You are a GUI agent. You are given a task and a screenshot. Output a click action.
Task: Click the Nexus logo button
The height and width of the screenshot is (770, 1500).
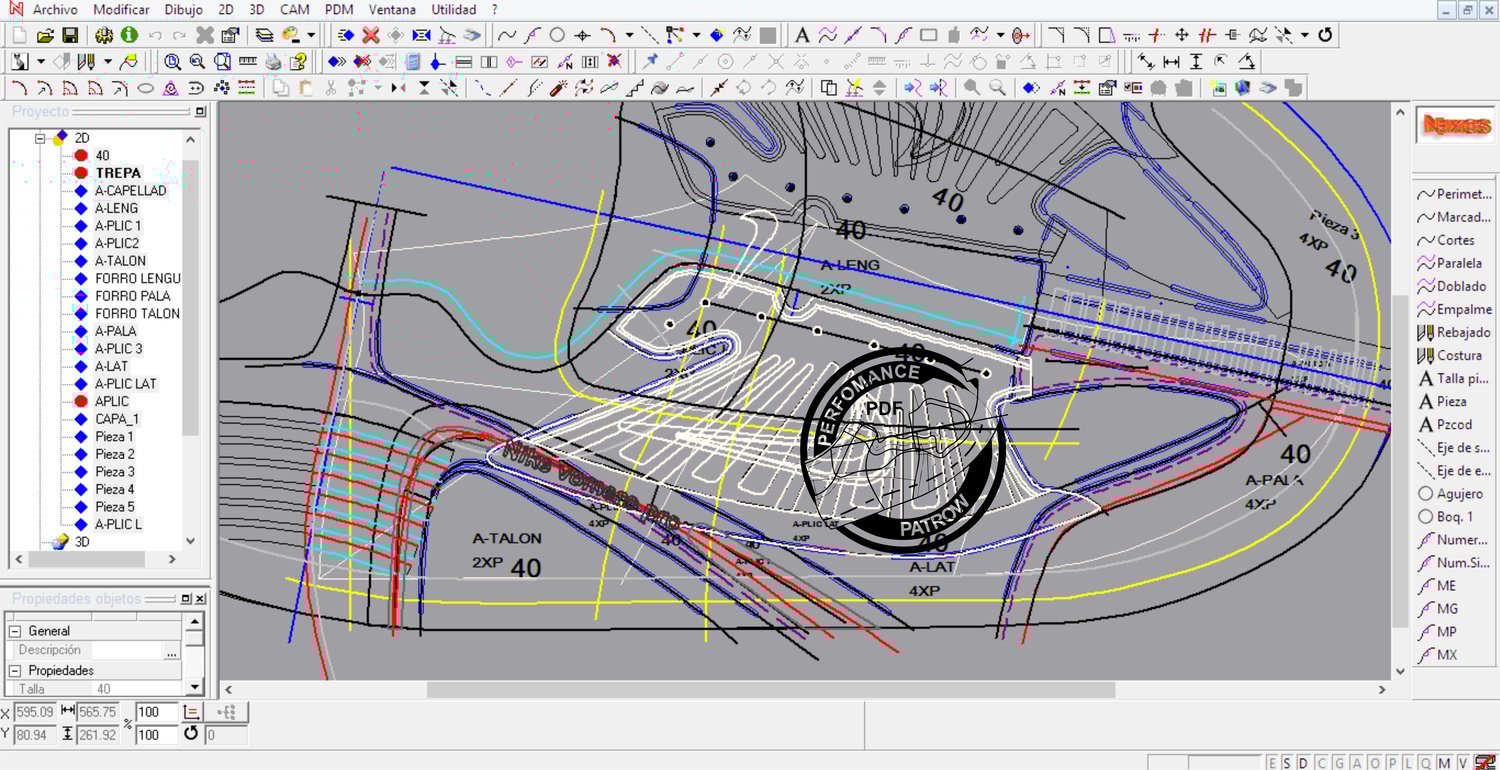1454,127
